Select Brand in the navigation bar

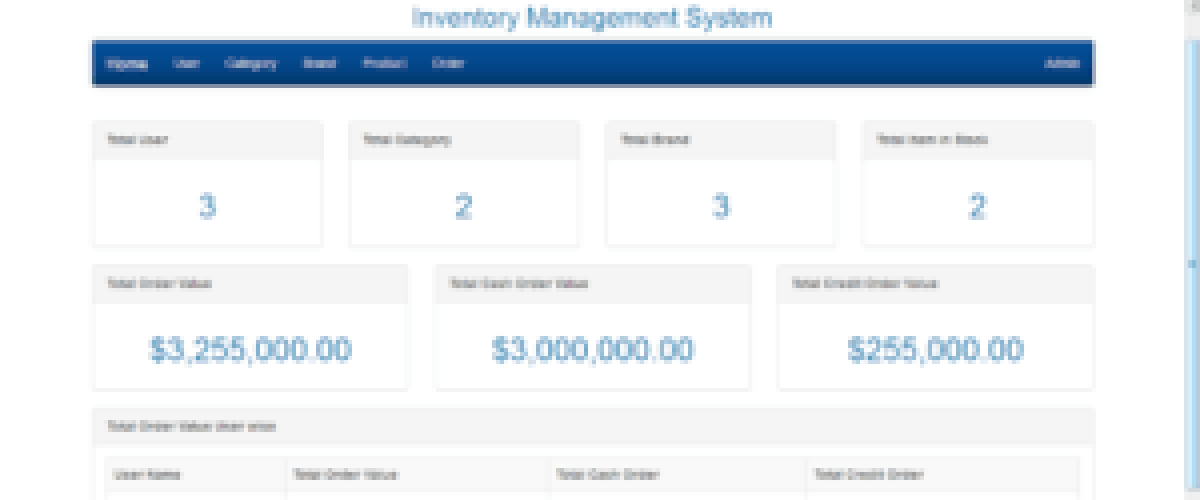coord(319,63)
